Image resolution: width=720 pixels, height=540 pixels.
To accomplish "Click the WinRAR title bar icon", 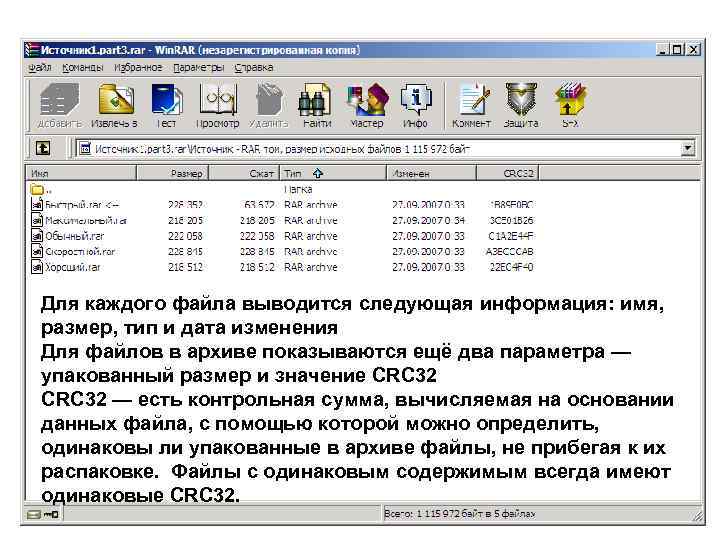I will pyautogui.click(x=32, y=50).
